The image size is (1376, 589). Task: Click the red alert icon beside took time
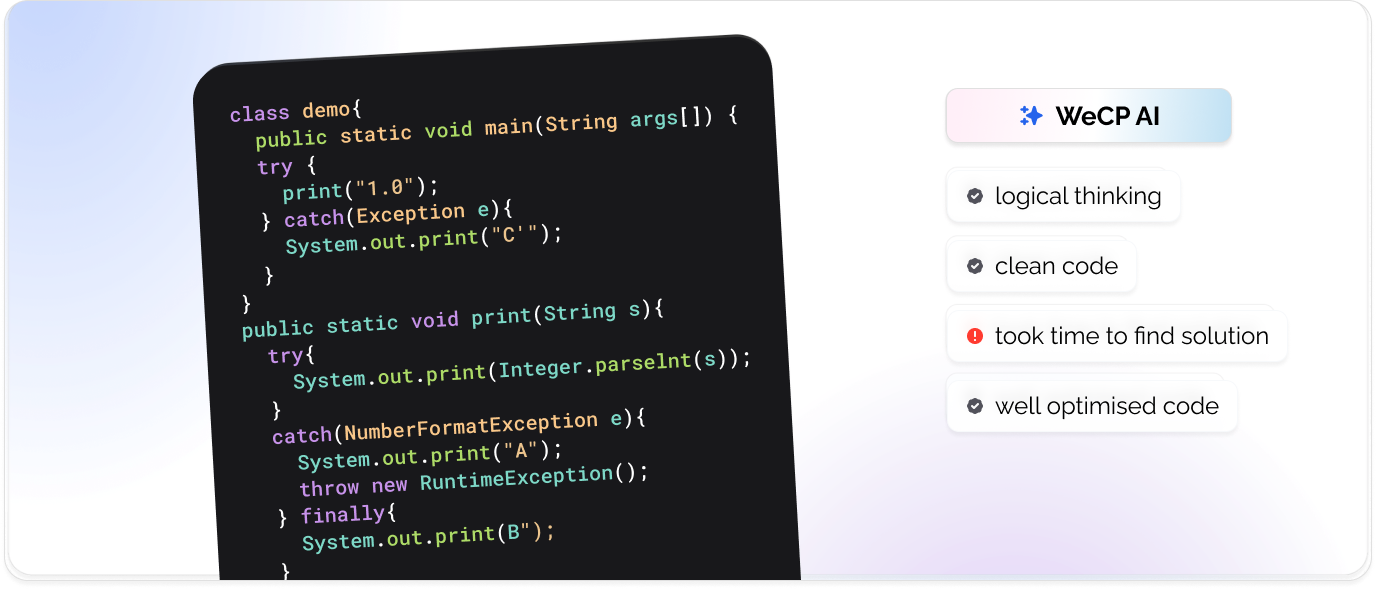click(975, 336)
